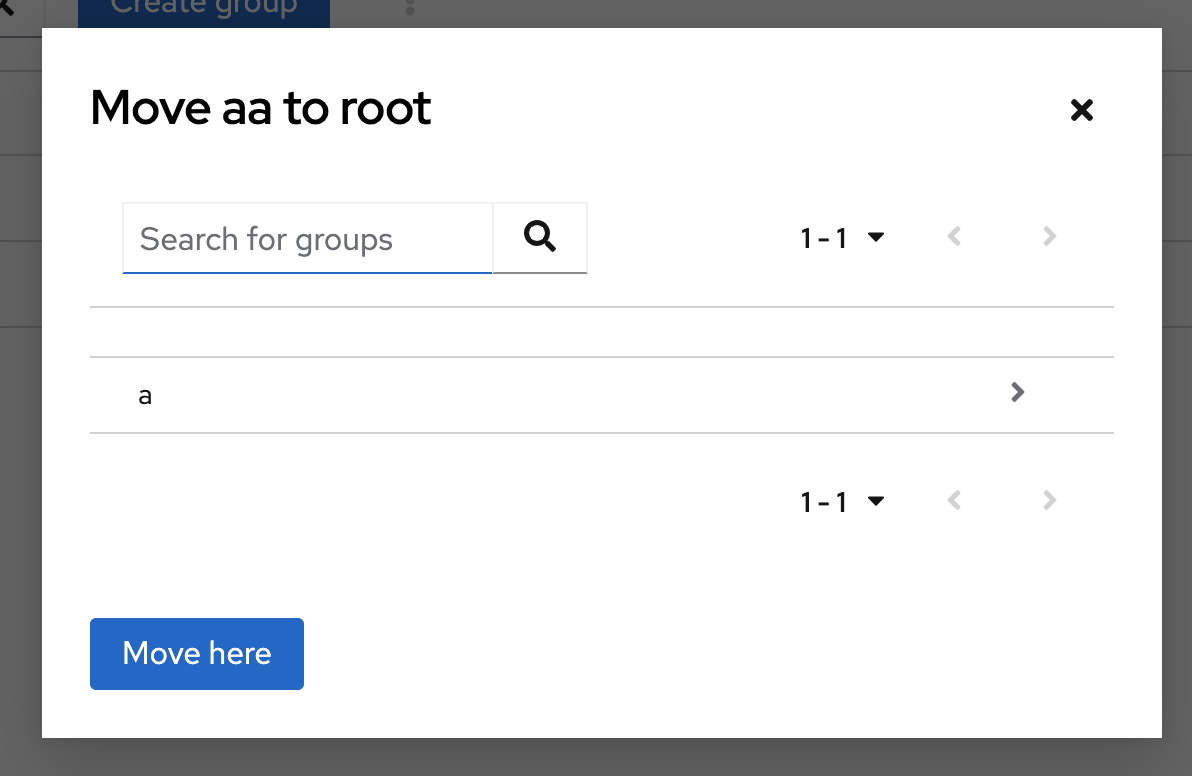This screenshot has height=776, width=1192.
Task: Expand group 'a' with the right chevron
Action: [1017, 392]
